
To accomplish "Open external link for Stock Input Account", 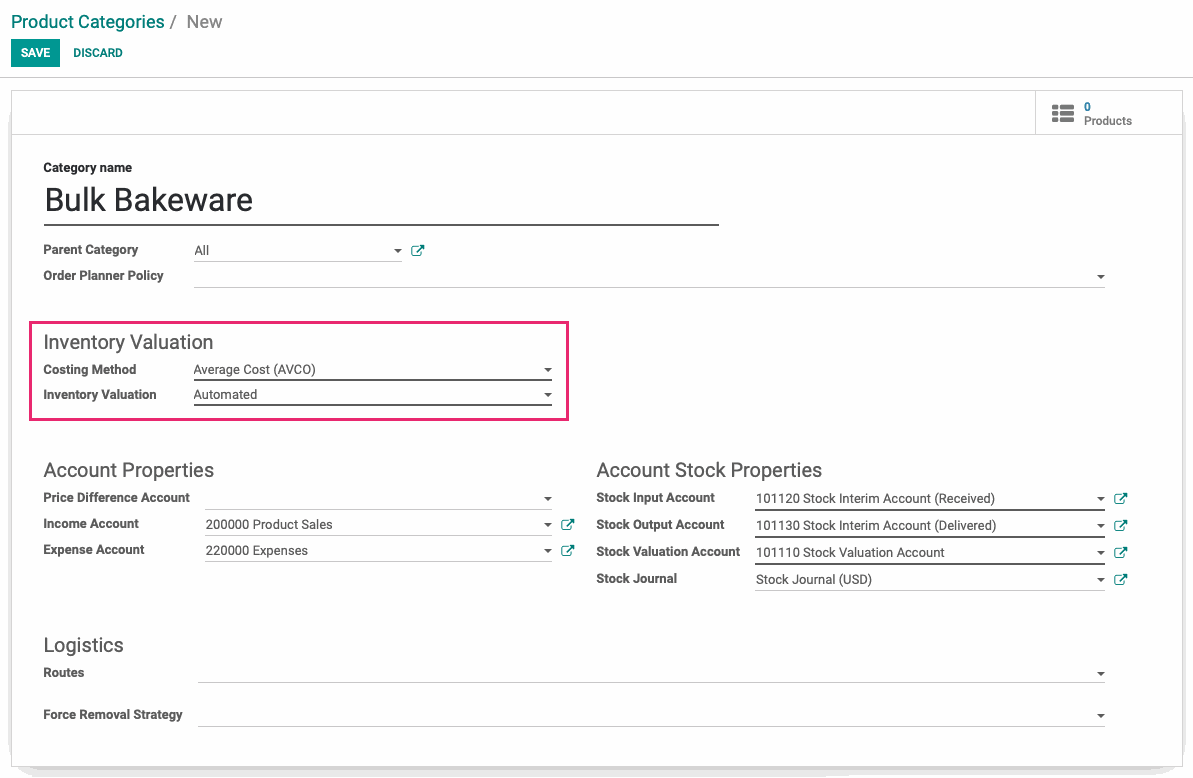I will pyautogui.click(x=1120, y=499).
